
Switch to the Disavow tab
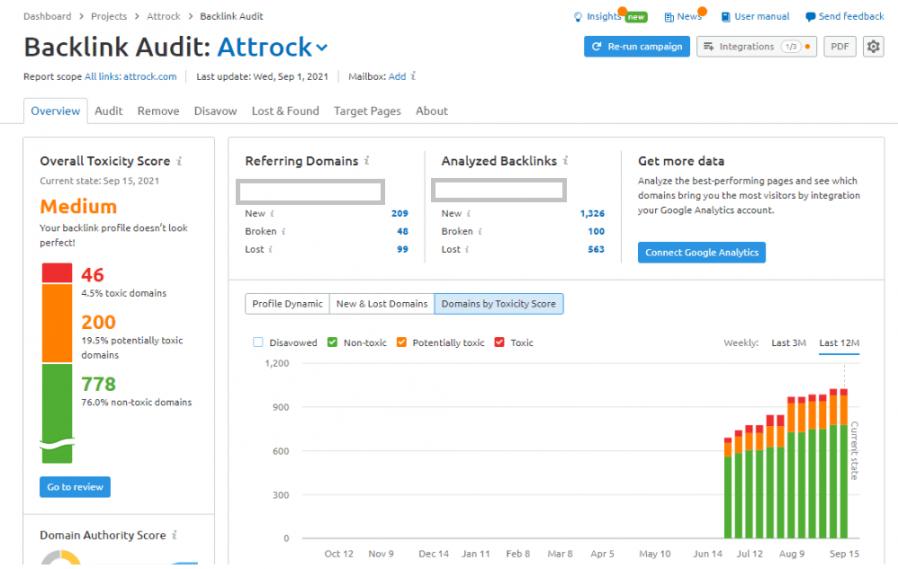coord(215,111)
